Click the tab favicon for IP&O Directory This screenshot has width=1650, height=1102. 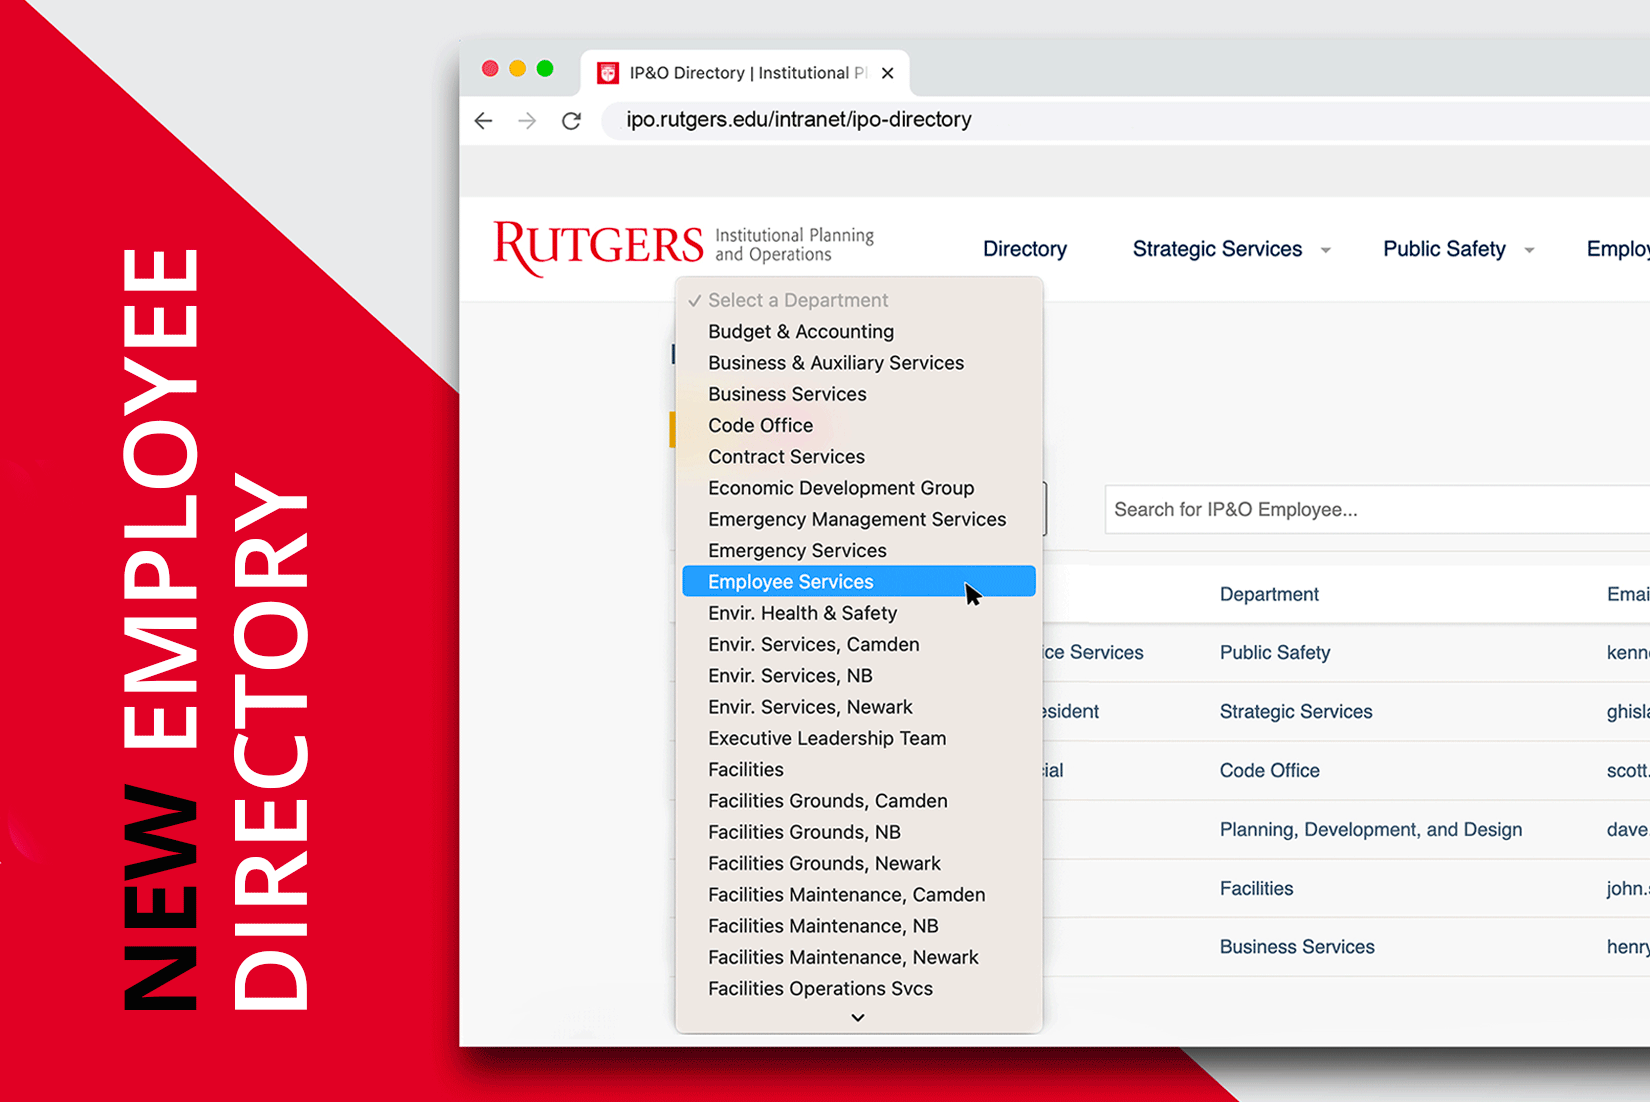click(607, 73)
